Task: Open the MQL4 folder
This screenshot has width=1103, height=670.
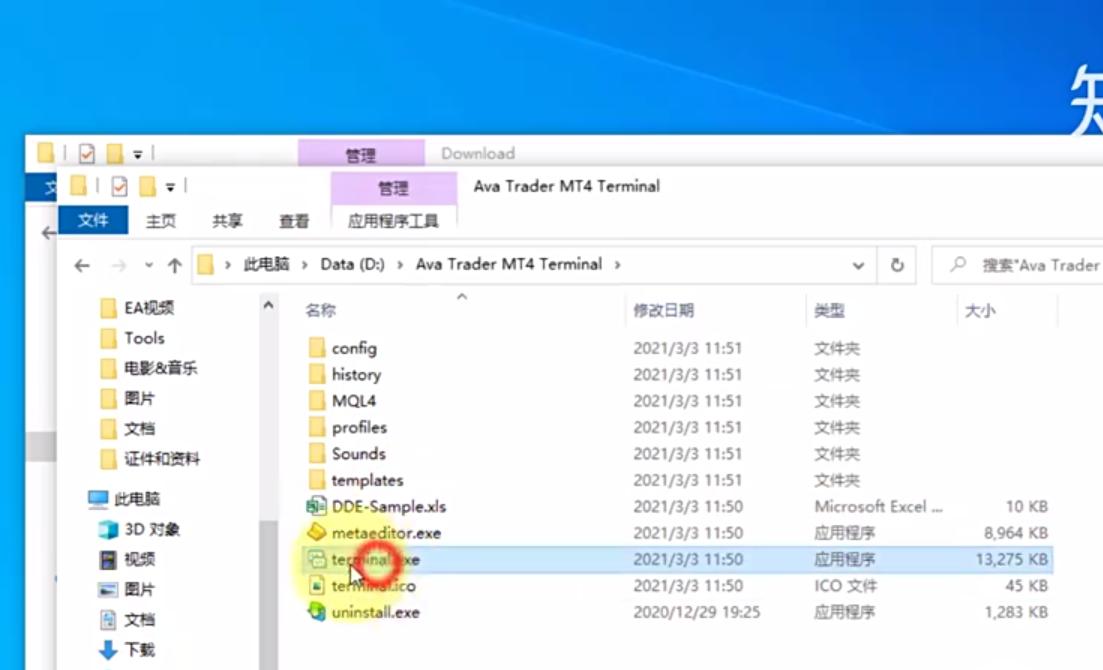Action: coord(352,400)
